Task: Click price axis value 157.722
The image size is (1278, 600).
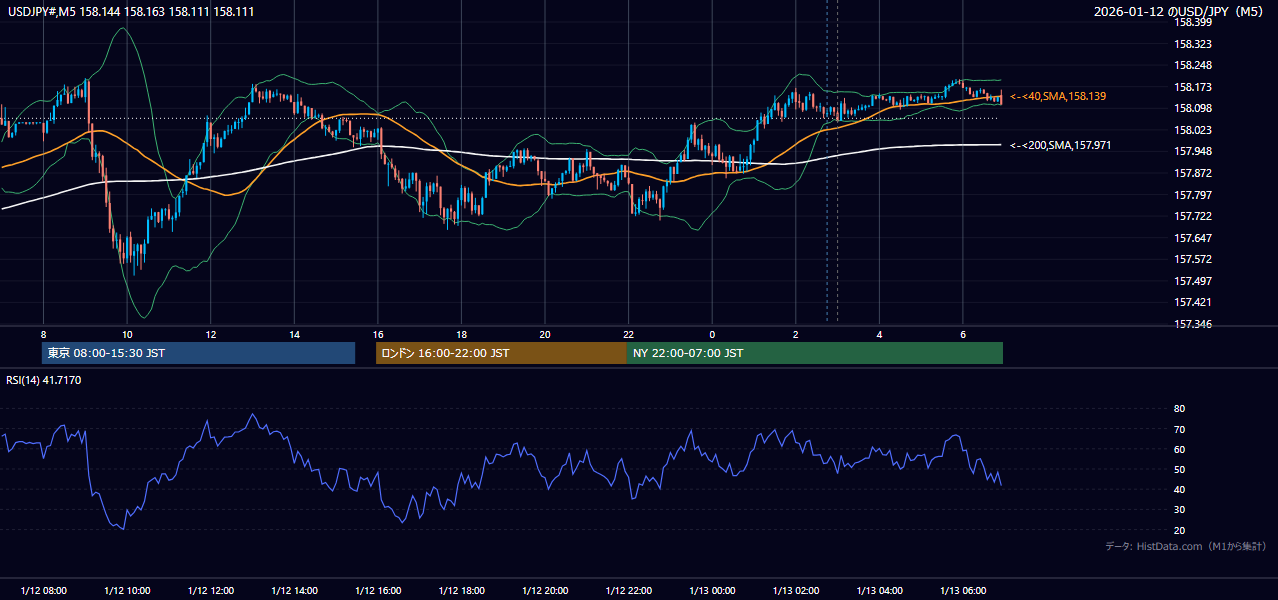Action: point(1195,216)
